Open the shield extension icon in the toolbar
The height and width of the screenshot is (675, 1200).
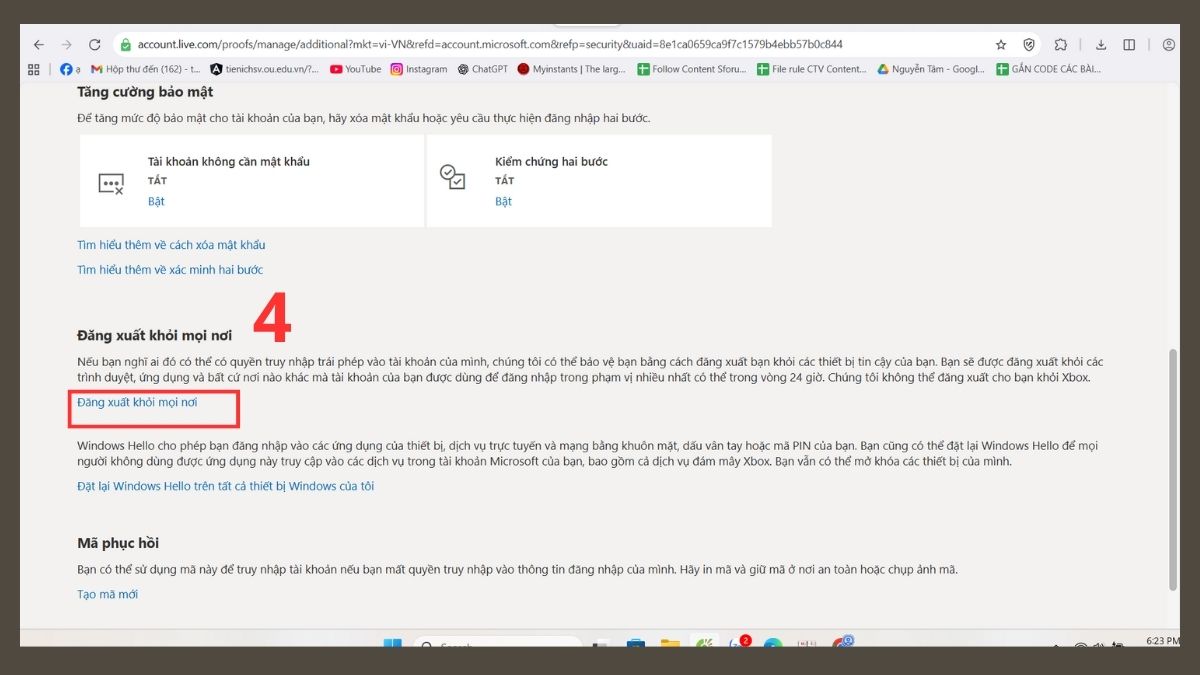(1029, 45)
